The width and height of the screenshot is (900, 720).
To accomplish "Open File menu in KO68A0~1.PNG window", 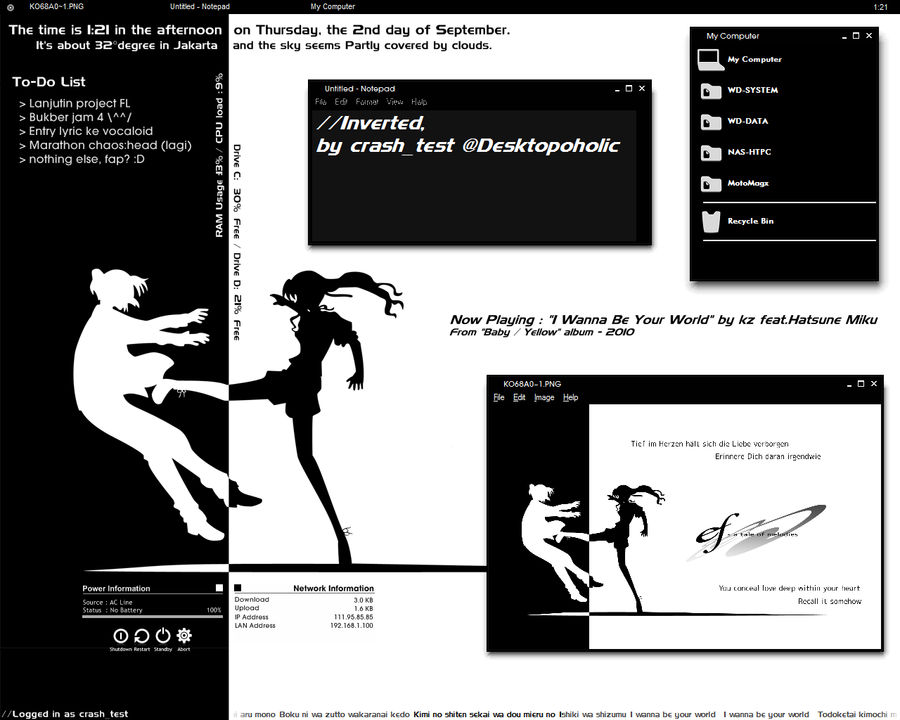I will (499, 397).
